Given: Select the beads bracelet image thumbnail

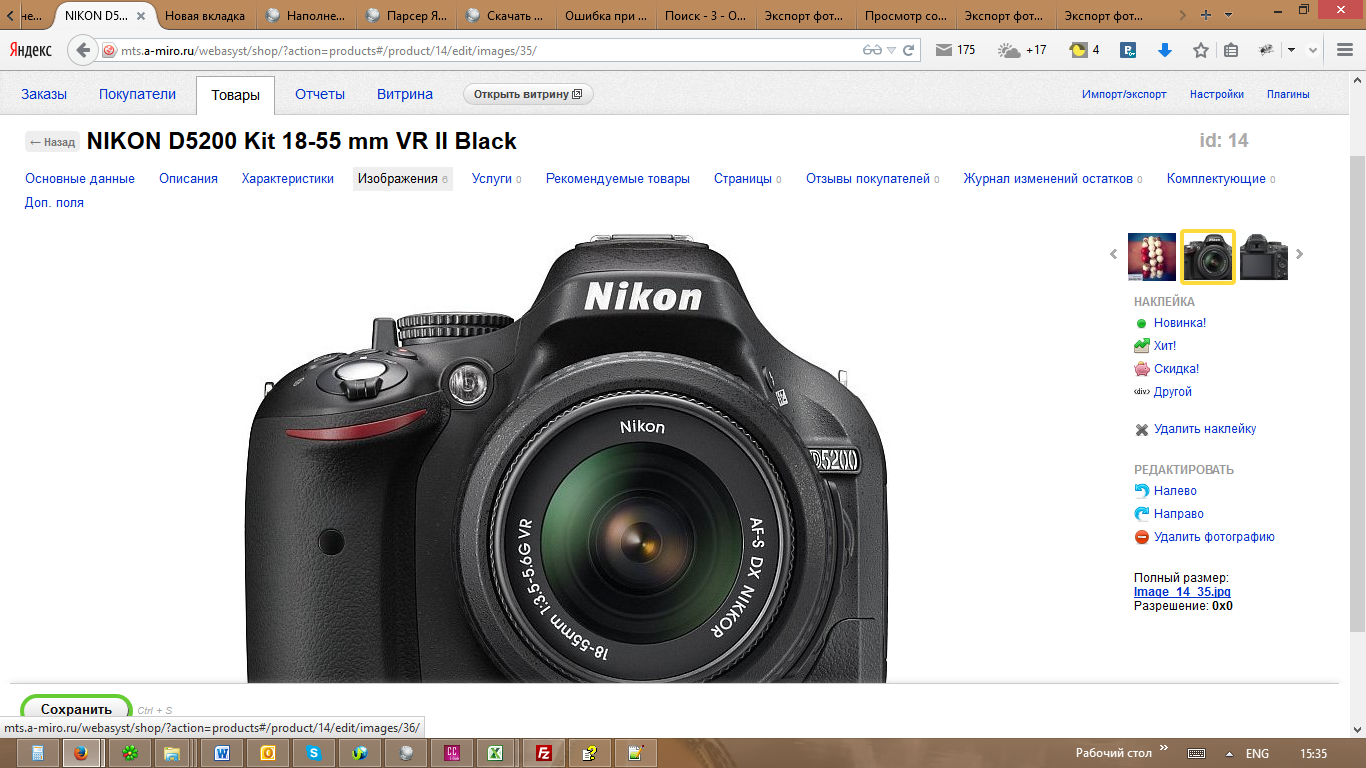Looking at the screenshot, I should click(1152, 257).
